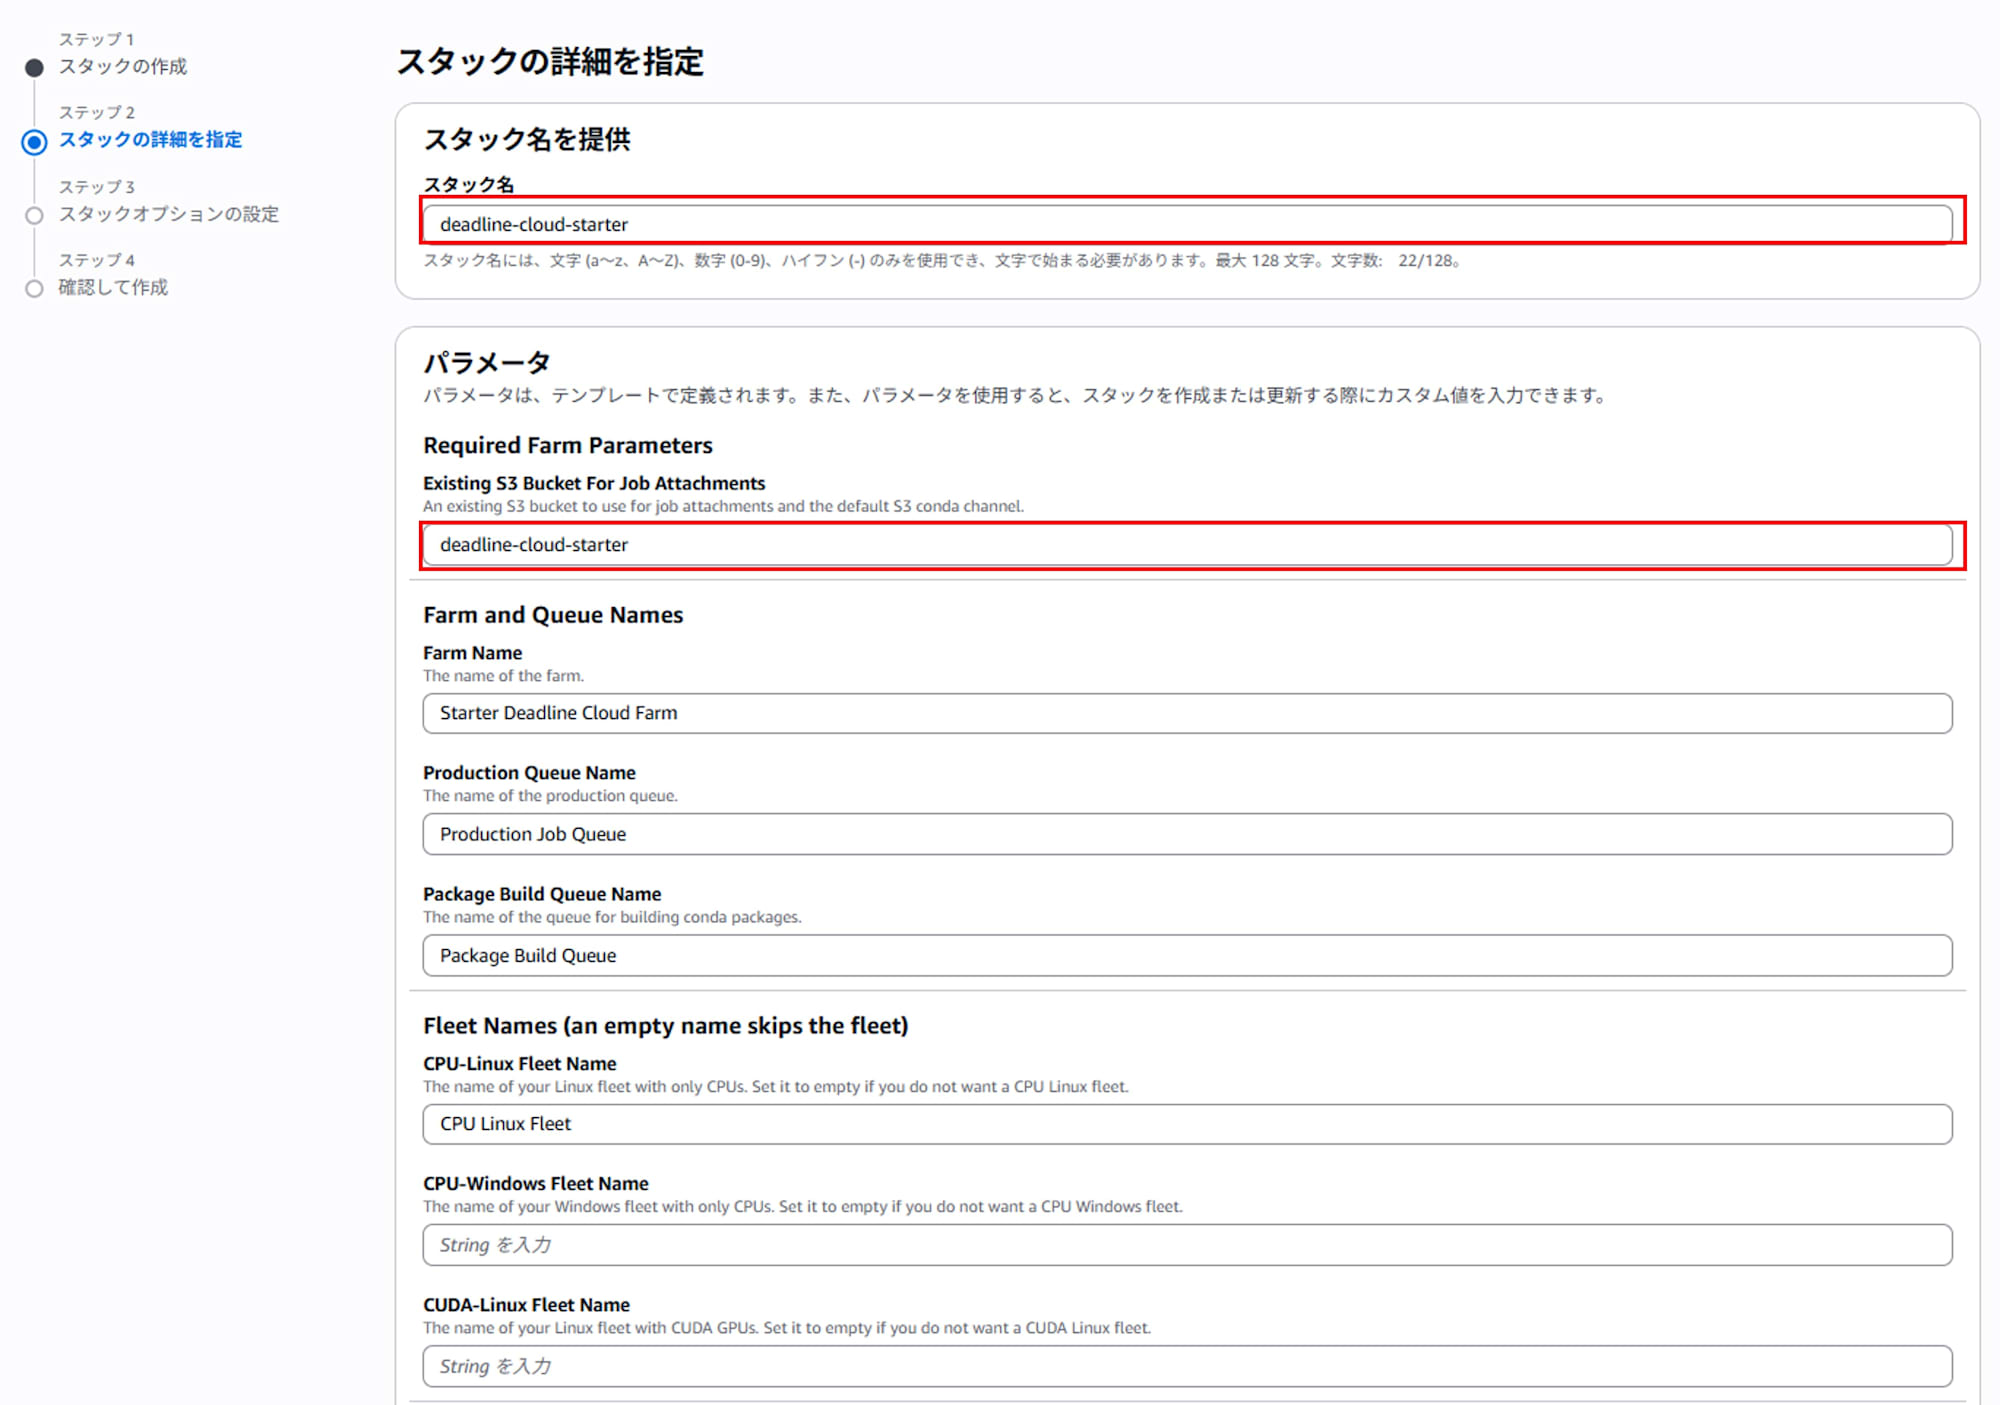2000x1405 pixels.
Task: Click the Fleet Names section heading
Action: point(666,1025)
